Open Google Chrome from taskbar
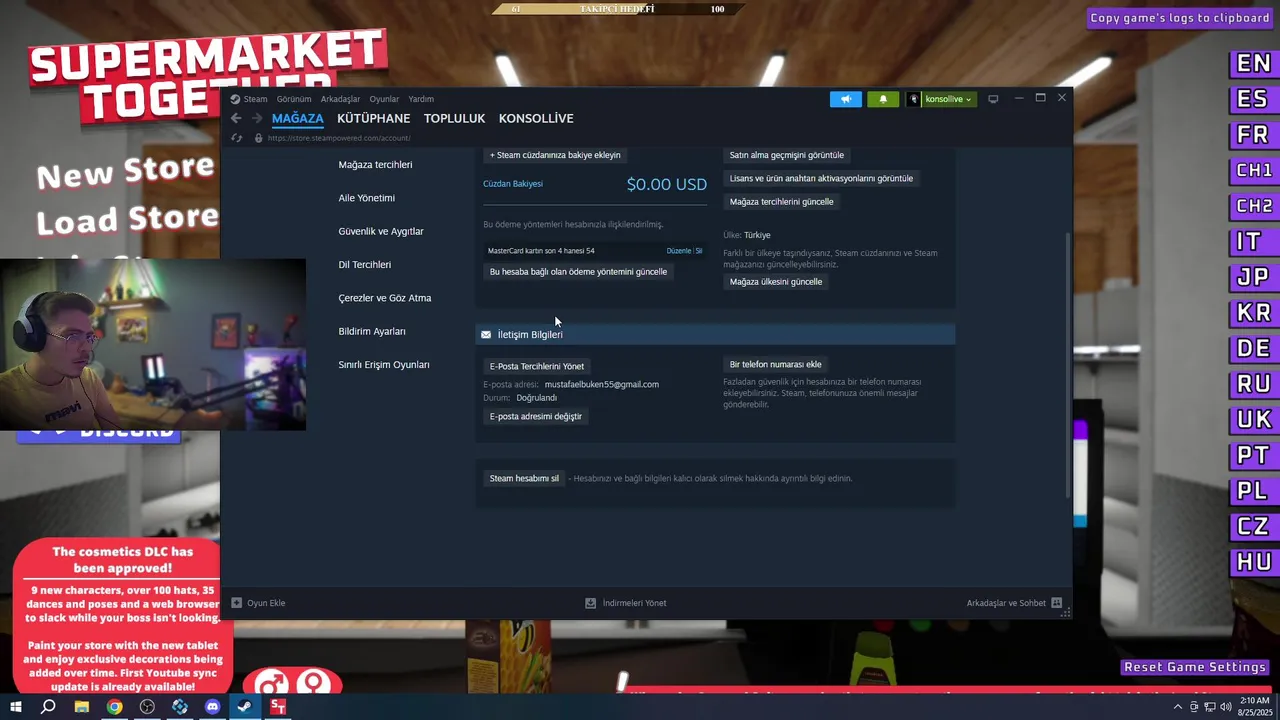 tap(114, 707)
